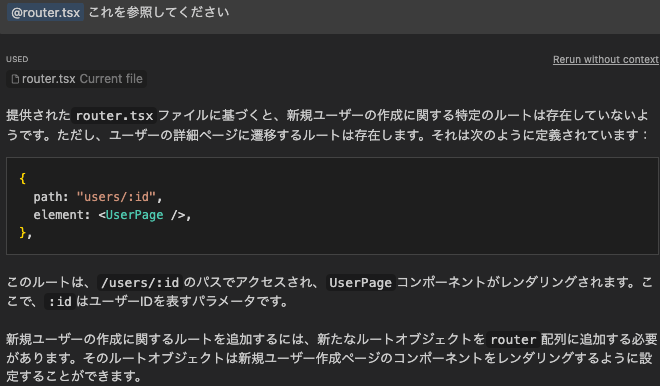Click inline code 'UserPage' in the paragraph
Image resolution: width=660 pixels, height=386 pixels.
[x=360, y=282]
